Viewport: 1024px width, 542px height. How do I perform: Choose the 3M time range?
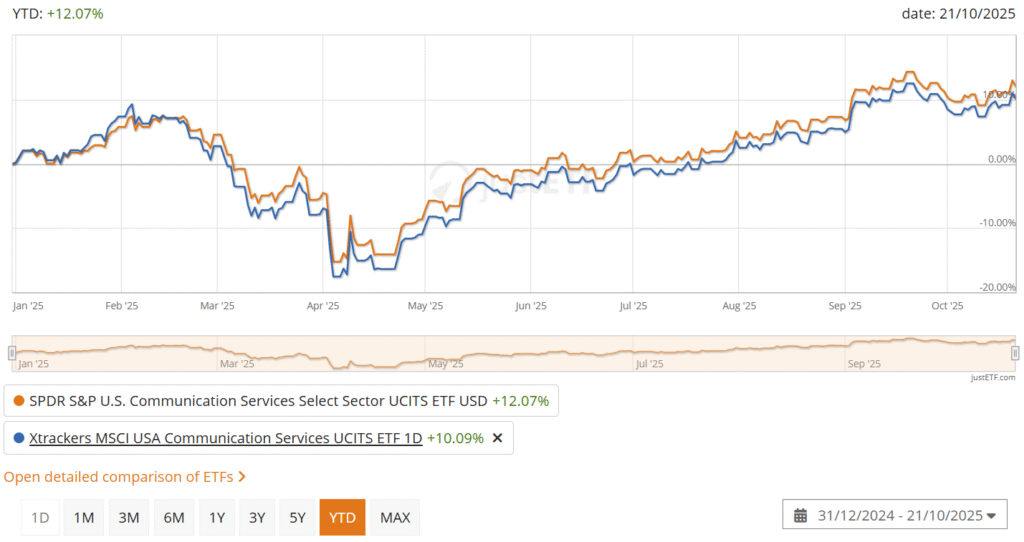[x=128, y=517]
